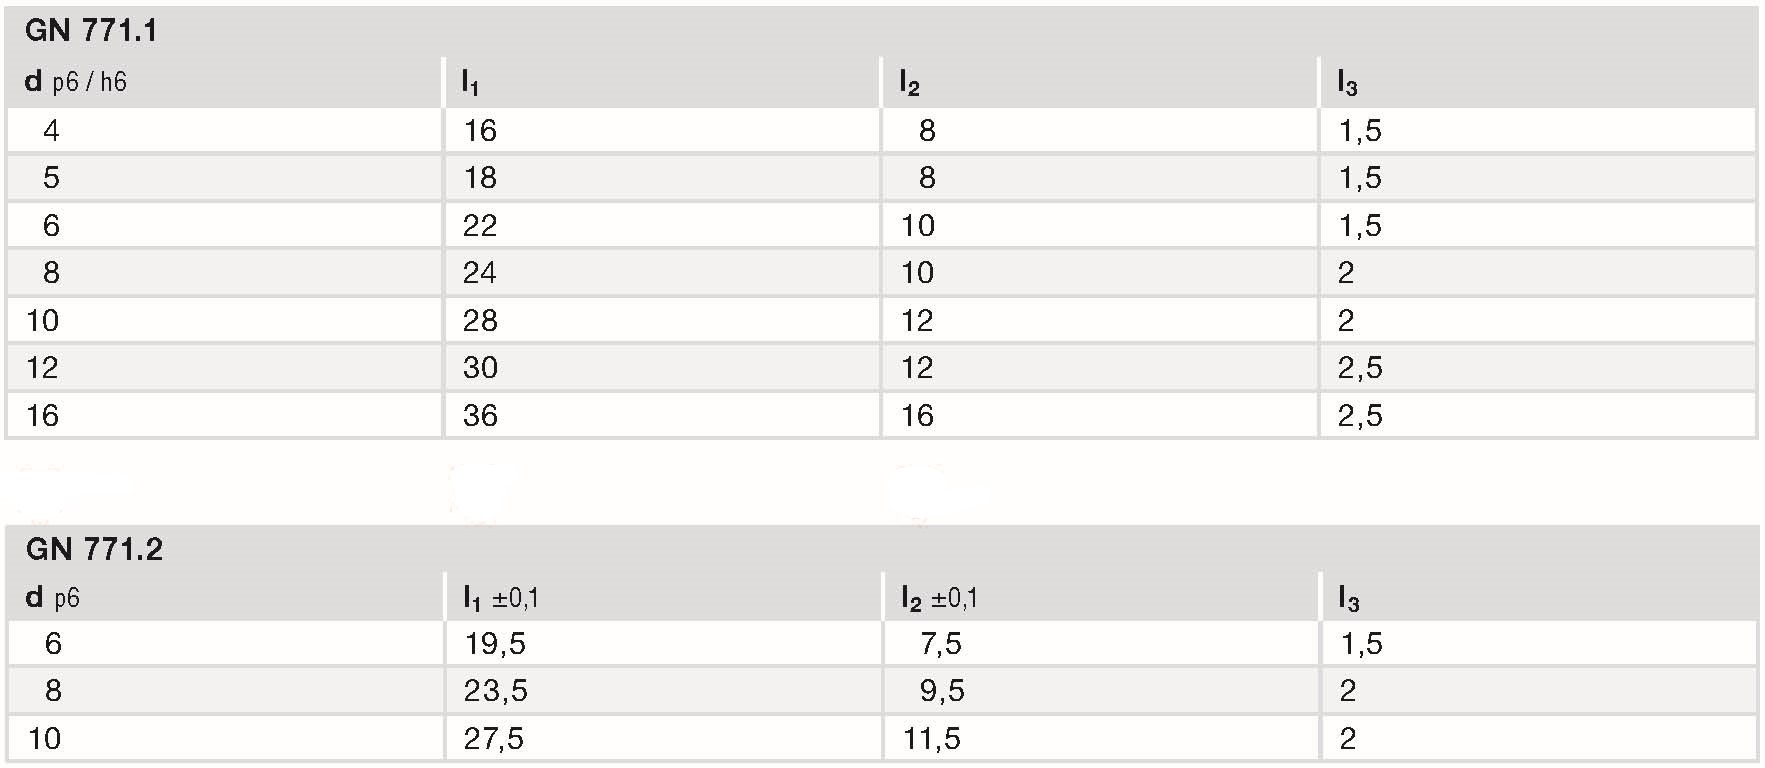The width and height of the screenshot is (1765, 768).
Task: Click the l1 value 18 cell
Action: [480, 178]
